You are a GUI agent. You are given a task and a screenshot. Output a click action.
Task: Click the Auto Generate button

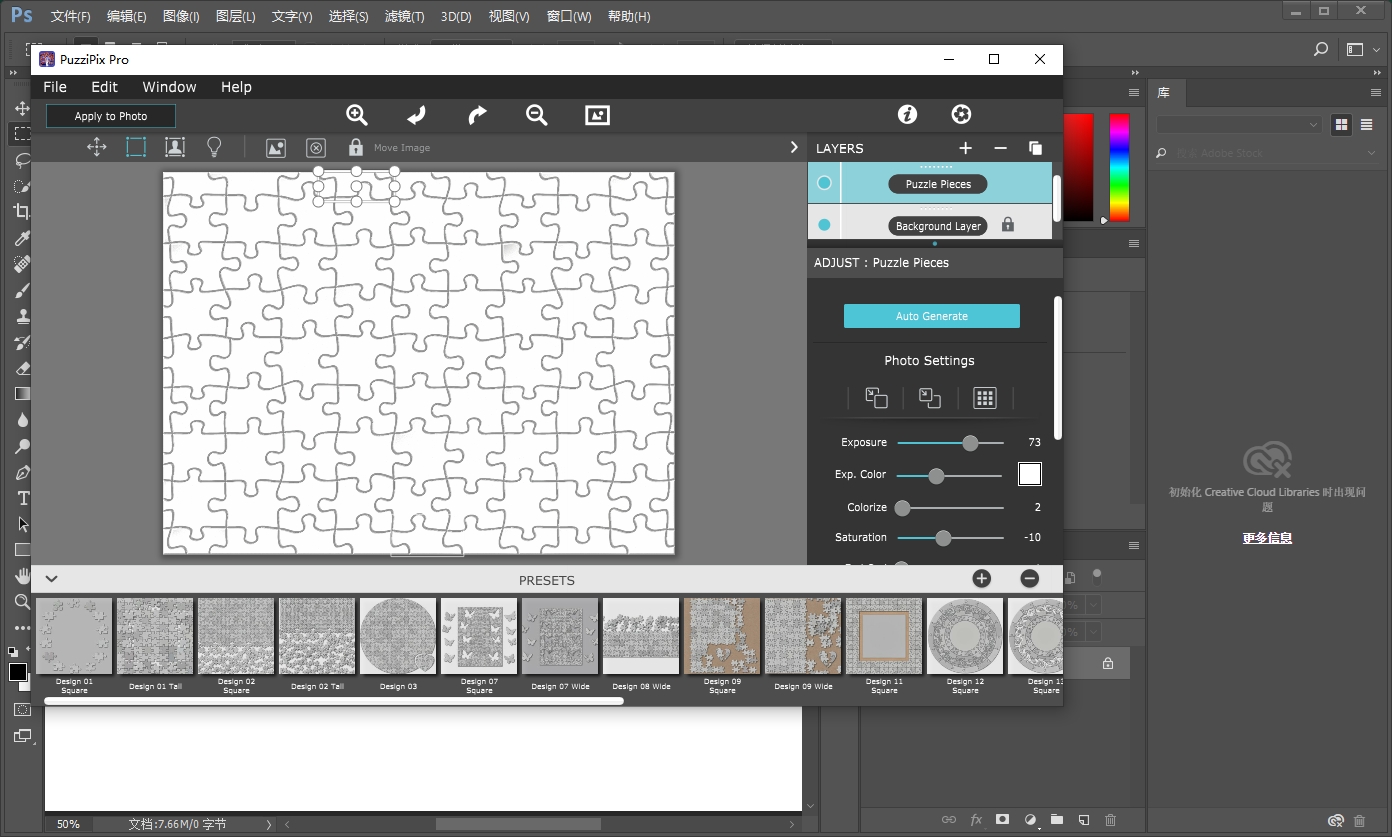click(931, 316)
